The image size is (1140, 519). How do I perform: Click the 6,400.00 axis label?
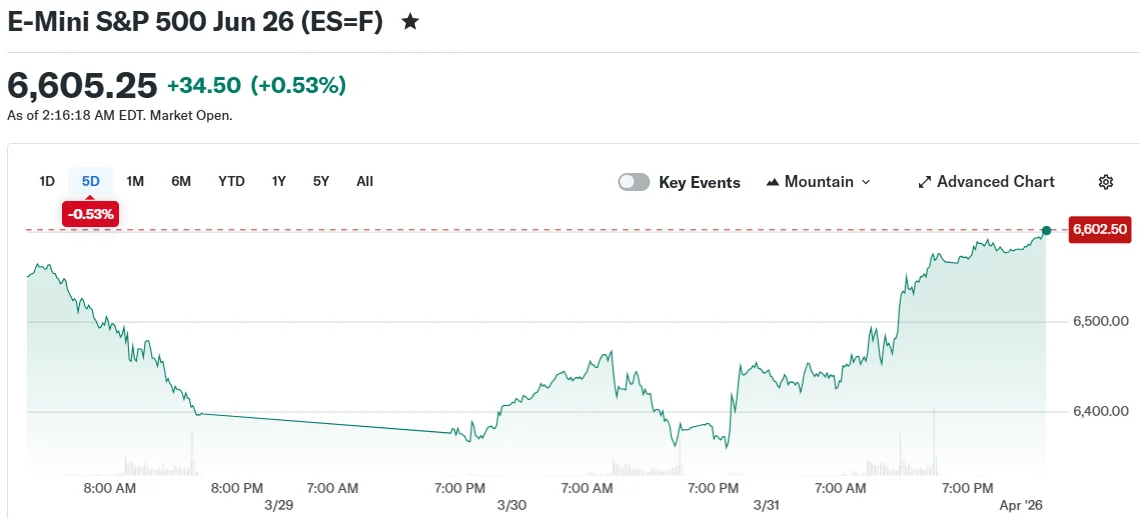[1100, 412]
